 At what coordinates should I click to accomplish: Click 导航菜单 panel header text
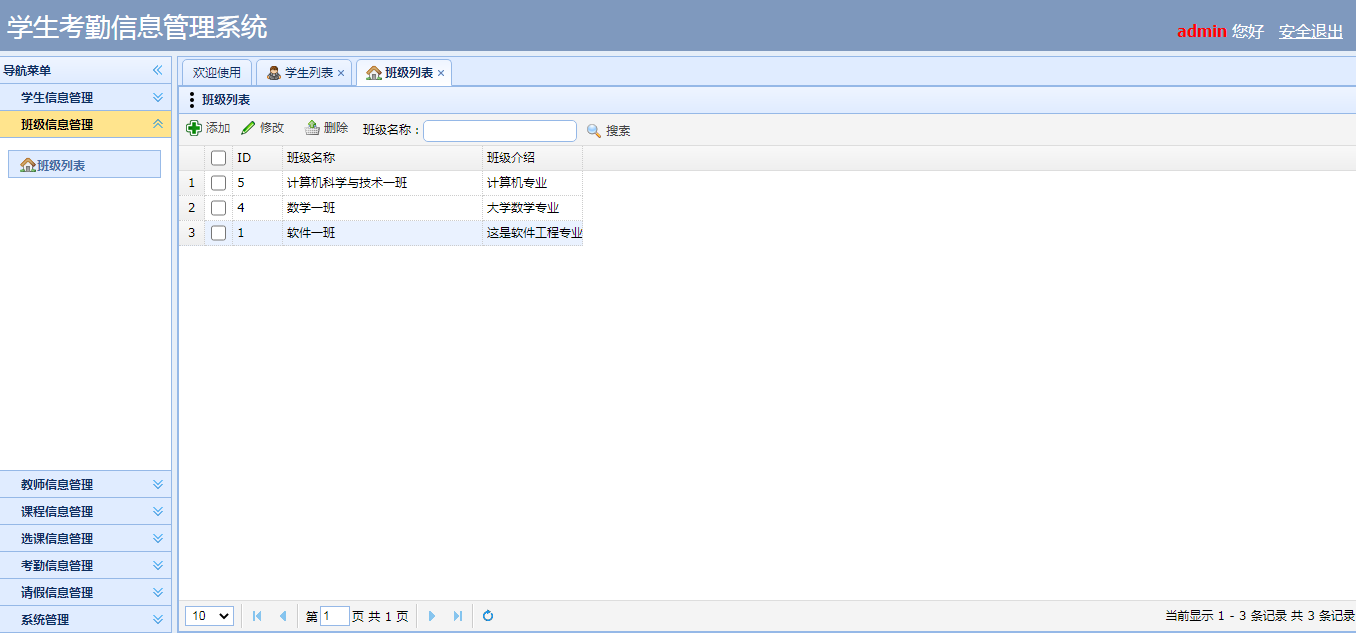point(27,70)
